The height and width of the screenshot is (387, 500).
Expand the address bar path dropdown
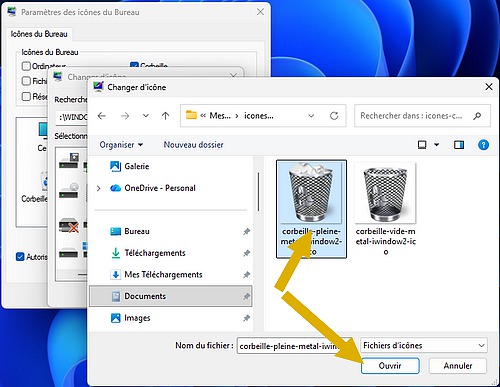click(x=311, y=116)
